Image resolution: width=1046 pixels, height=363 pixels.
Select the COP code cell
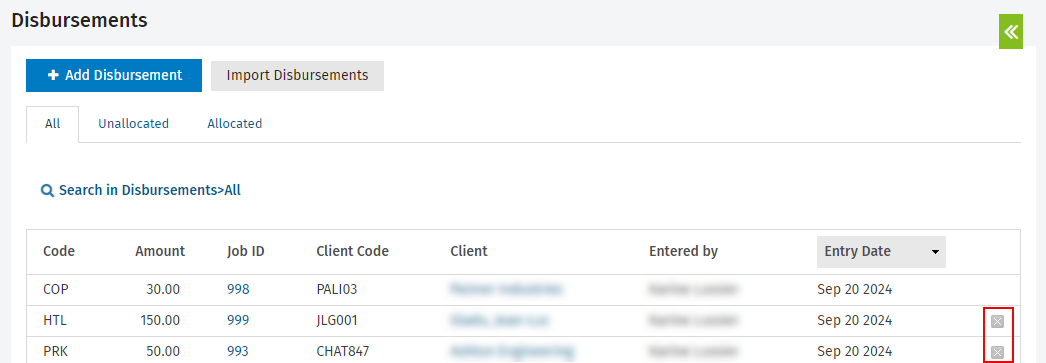click(x=55, y=290)
